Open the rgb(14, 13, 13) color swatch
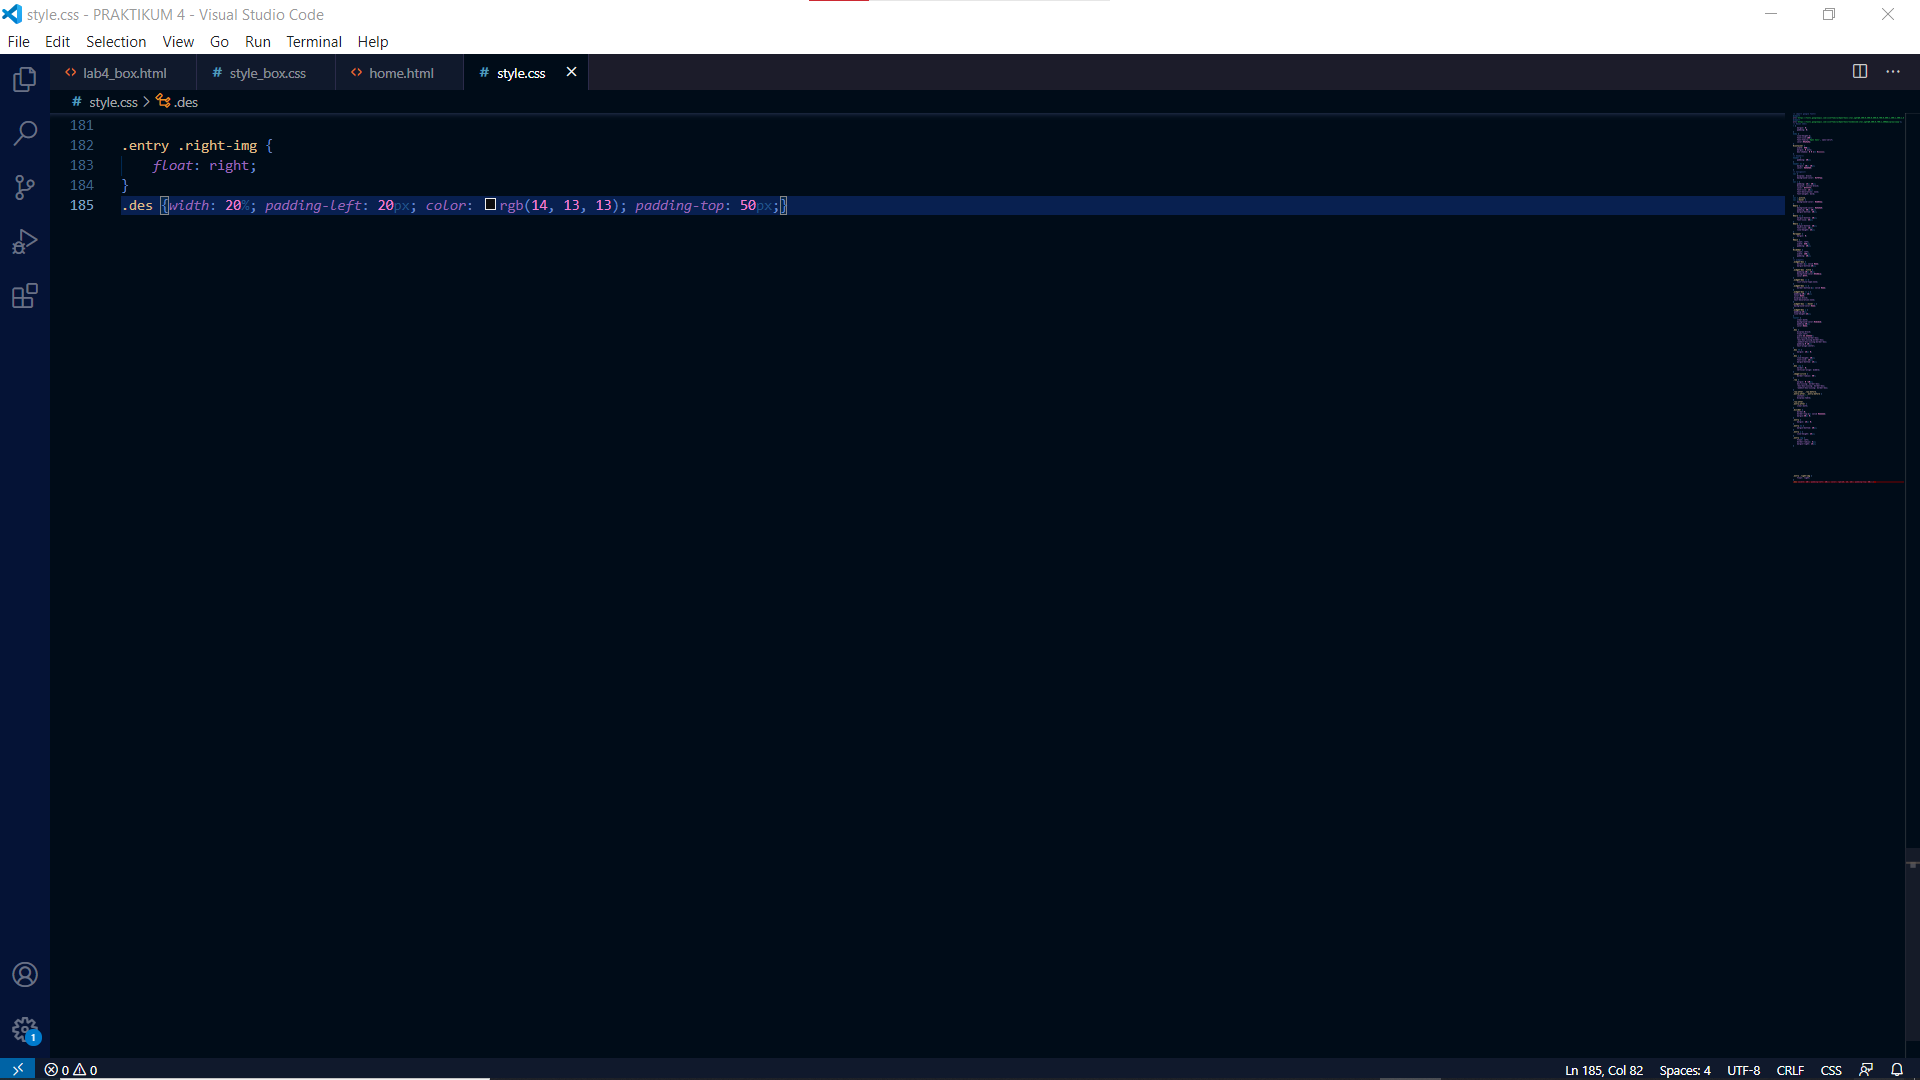This screenshot has width=1920, height=1080. 490,205
